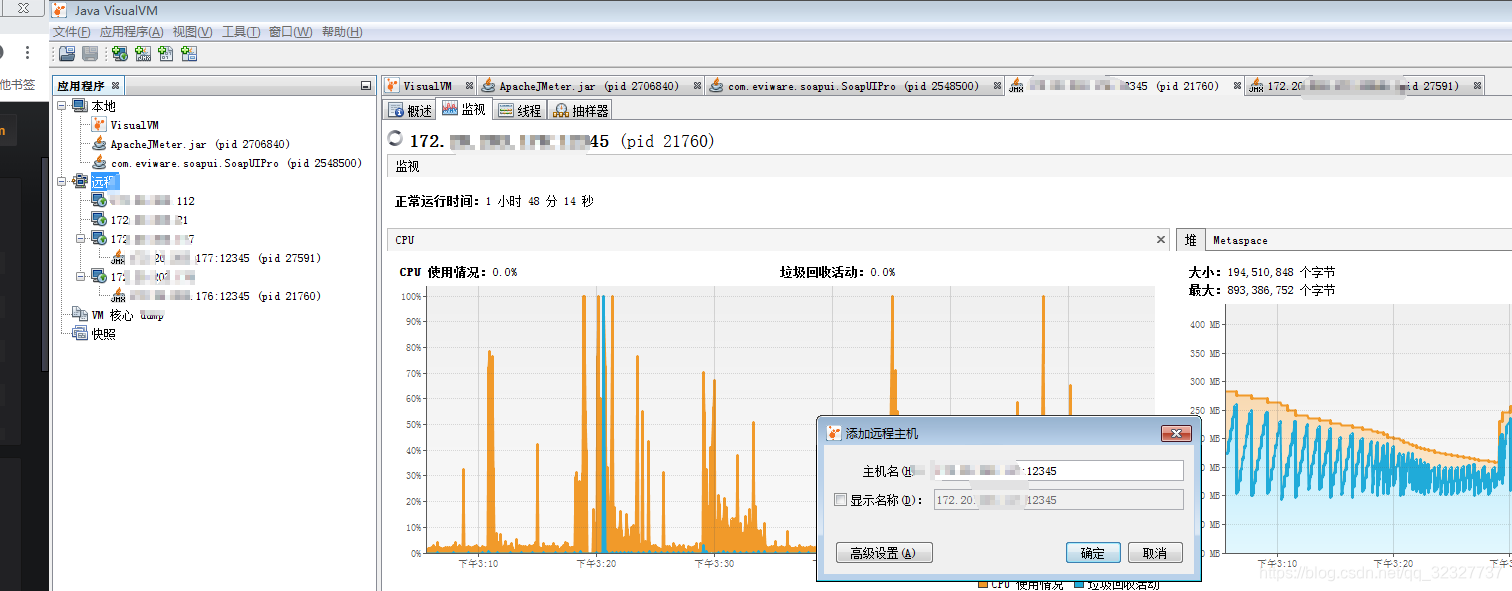The width and height of the screenshot is (1512, 591).
Task: Close the pid 21760 document tab
Action: (x=1237, y=86)
